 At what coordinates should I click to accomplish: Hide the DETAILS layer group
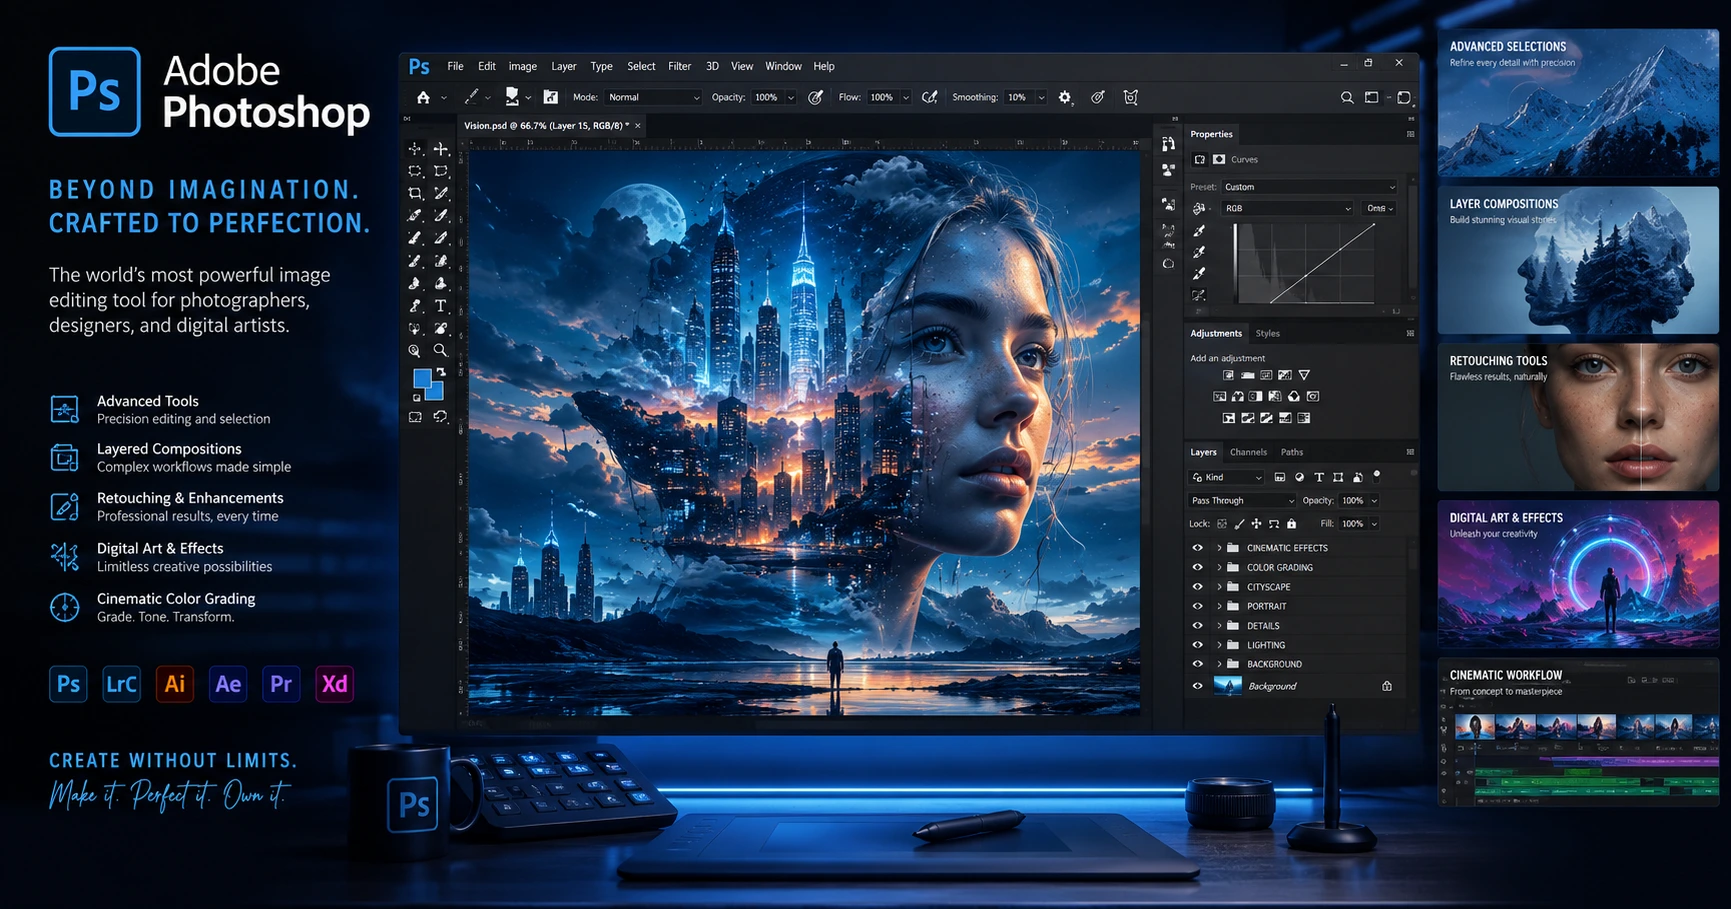(x=1197, y=625)
